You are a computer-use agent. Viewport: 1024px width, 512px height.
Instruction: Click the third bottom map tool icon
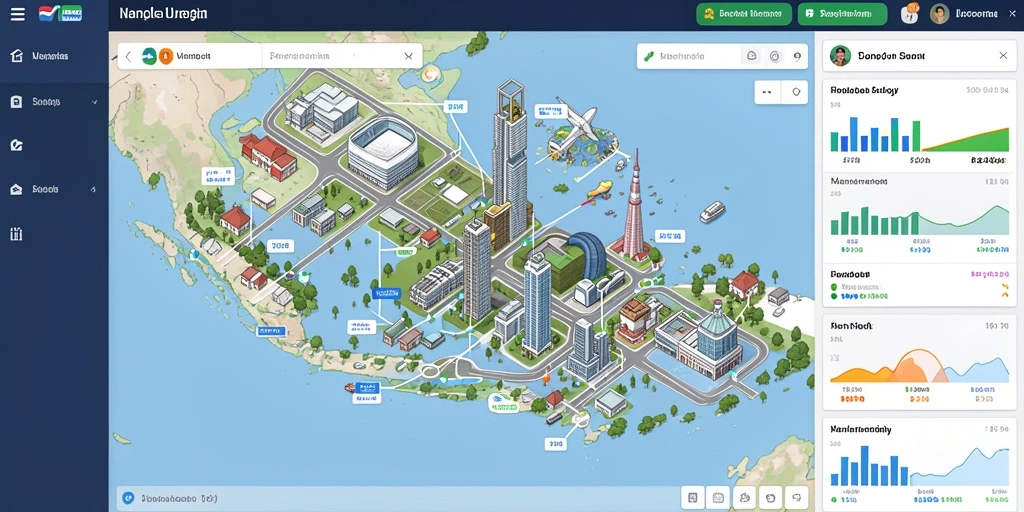pyautogui.click(x=744, y=498)
